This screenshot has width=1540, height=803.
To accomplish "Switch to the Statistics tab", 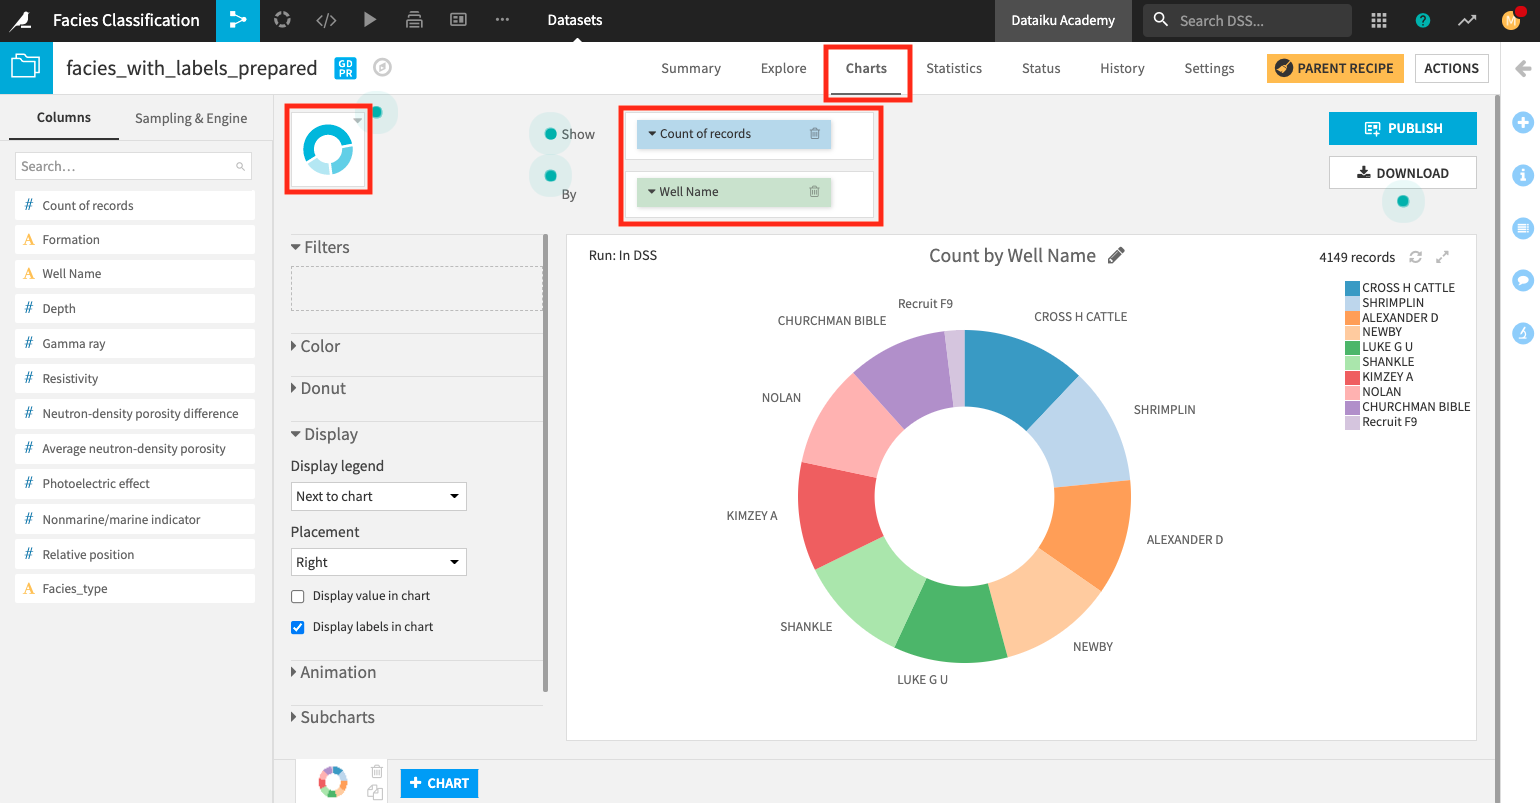I will (x=953, y=68).
